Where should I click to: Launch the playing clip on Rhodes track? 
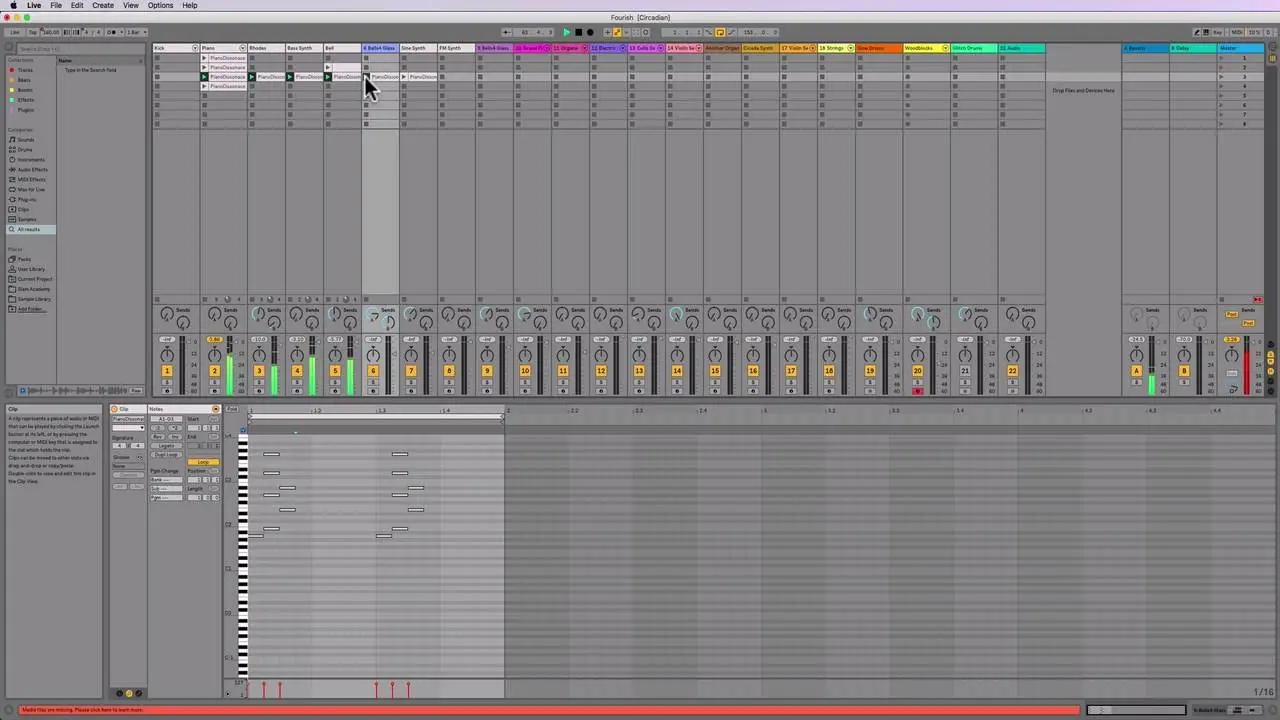tap(252, 77)
